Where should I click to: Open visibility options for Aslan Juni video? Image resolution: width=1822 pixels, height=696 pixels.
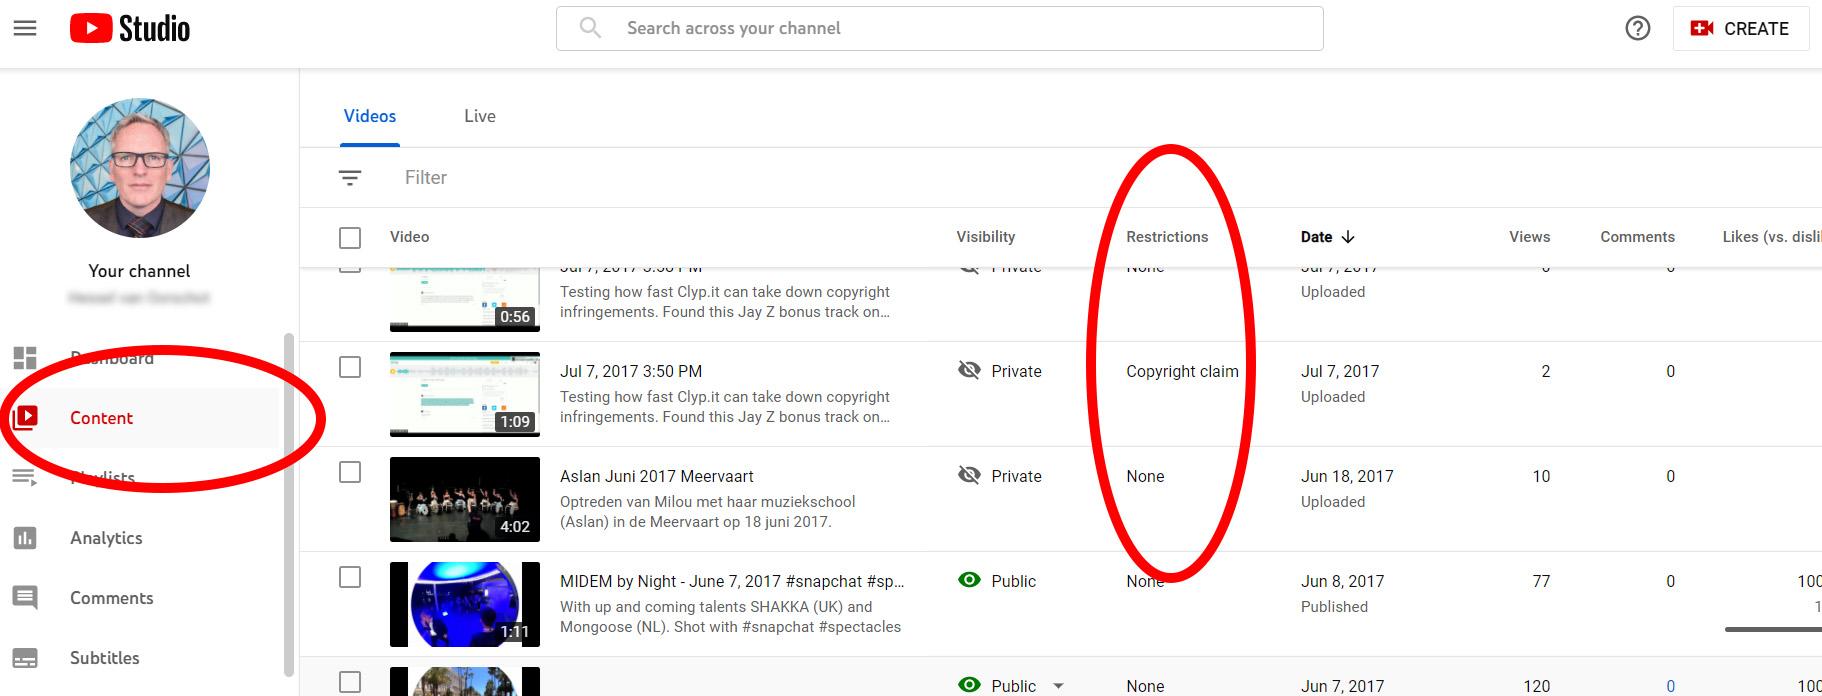point(1000,476)
